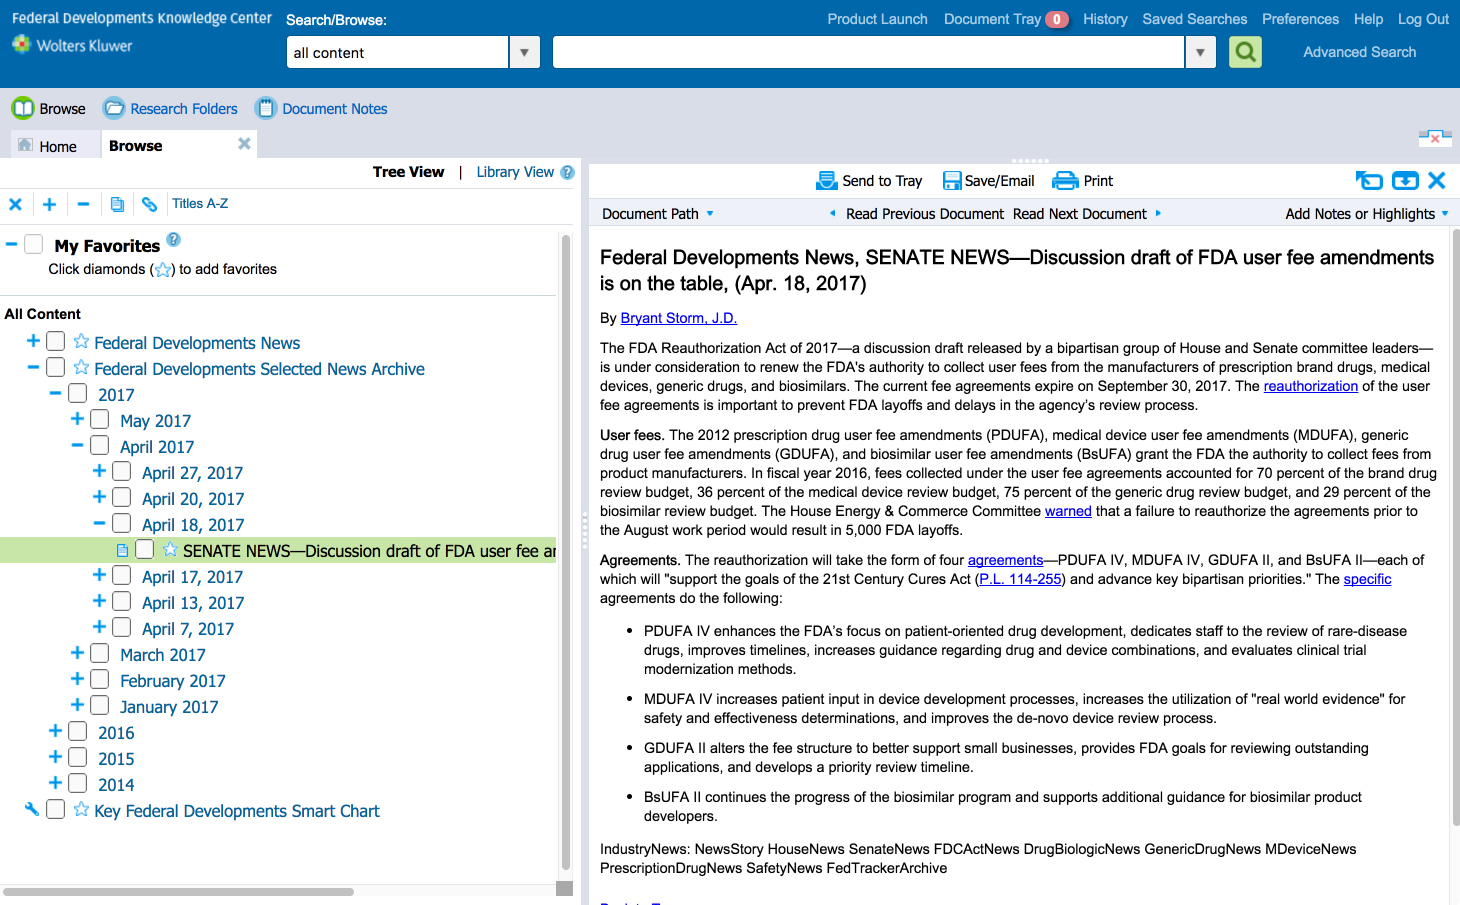The width and height of the screenshot is (1460, 905).
Task: Check the My Favorites checkbox
Action: point(34,244)
